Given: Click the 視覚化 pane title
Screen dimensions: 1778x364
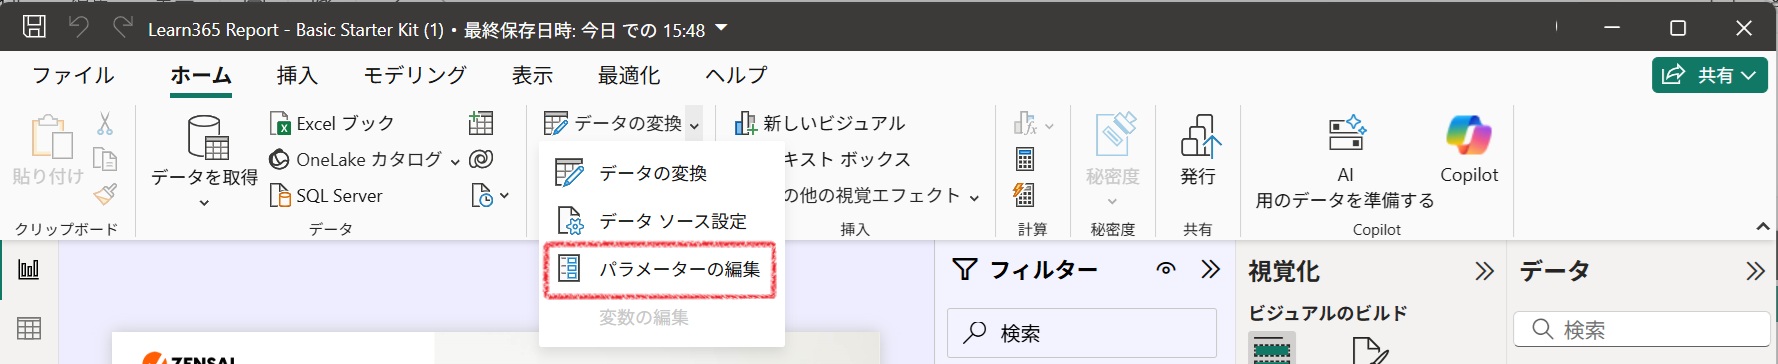Looking at the screenshot, I should [x=1284, y=271].
